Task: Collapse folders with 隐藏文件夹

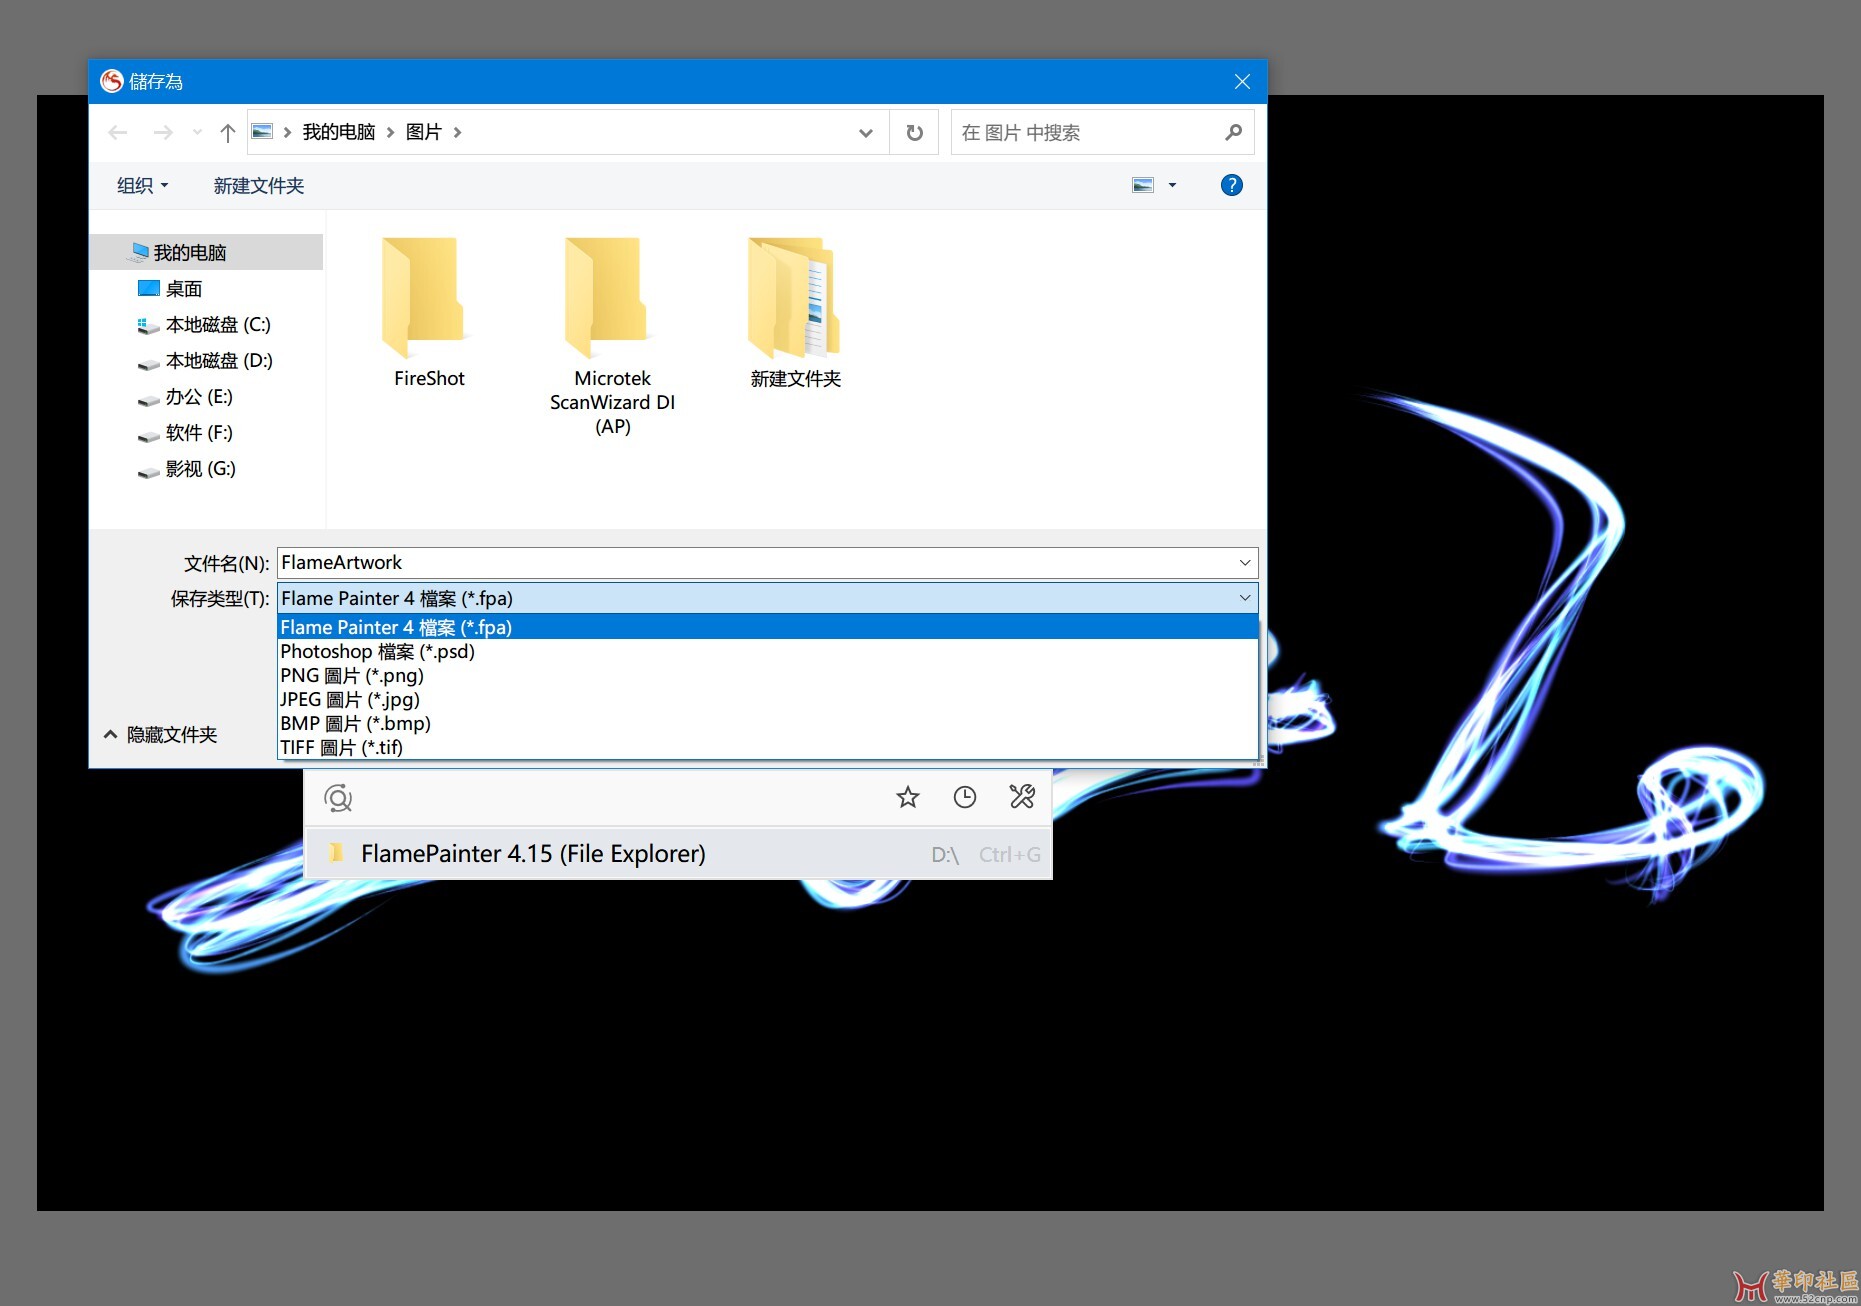Action: point(160,735)
